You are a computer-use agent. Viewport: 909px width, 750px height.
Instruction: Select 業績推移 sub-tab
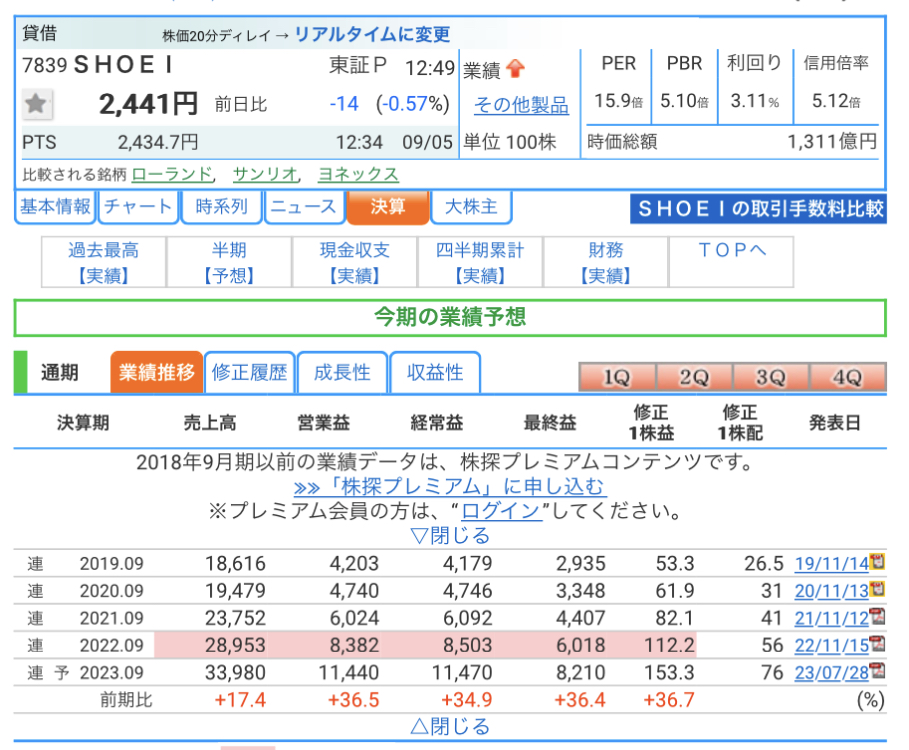(x=157, y=372)
